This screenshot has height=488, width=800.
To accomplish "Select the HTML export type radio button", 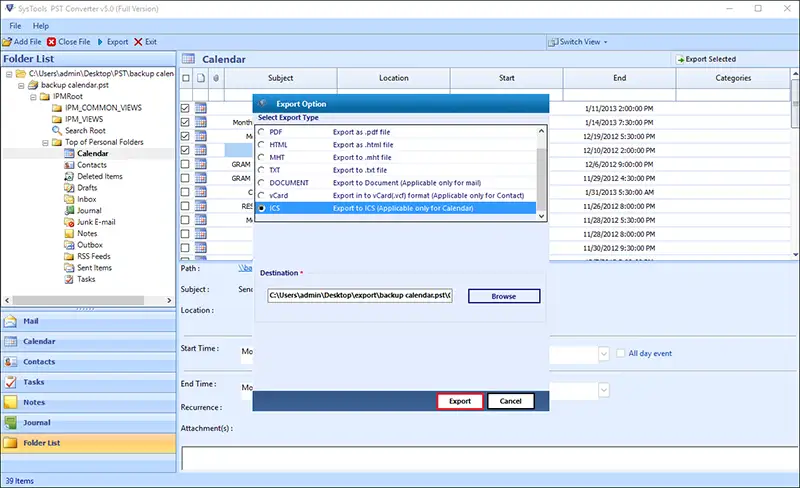I will point(261,144).
